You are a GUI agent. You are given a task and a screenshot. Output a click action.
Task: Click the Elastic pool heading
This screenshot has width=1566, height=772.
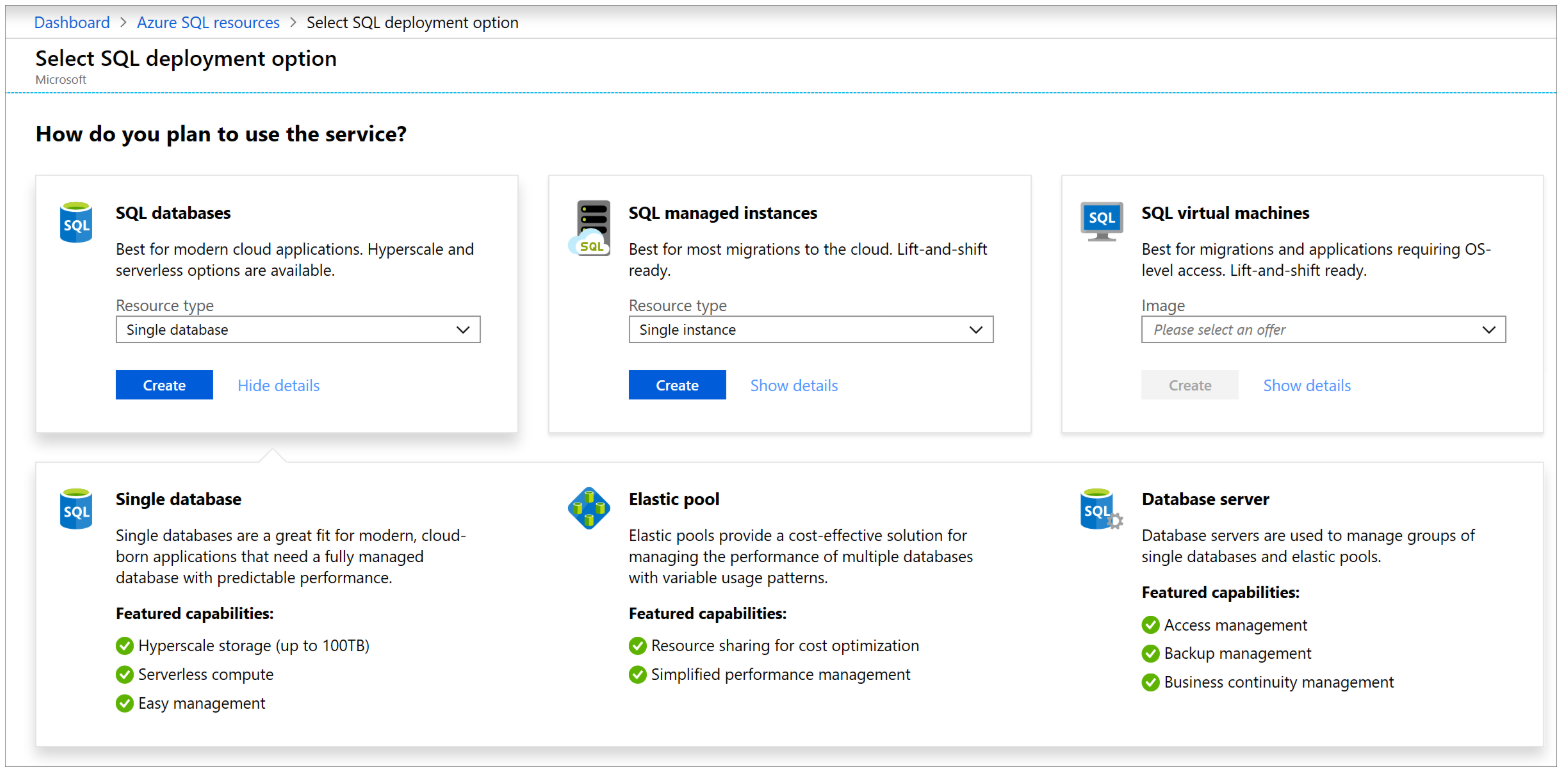(x=674, y=499)
